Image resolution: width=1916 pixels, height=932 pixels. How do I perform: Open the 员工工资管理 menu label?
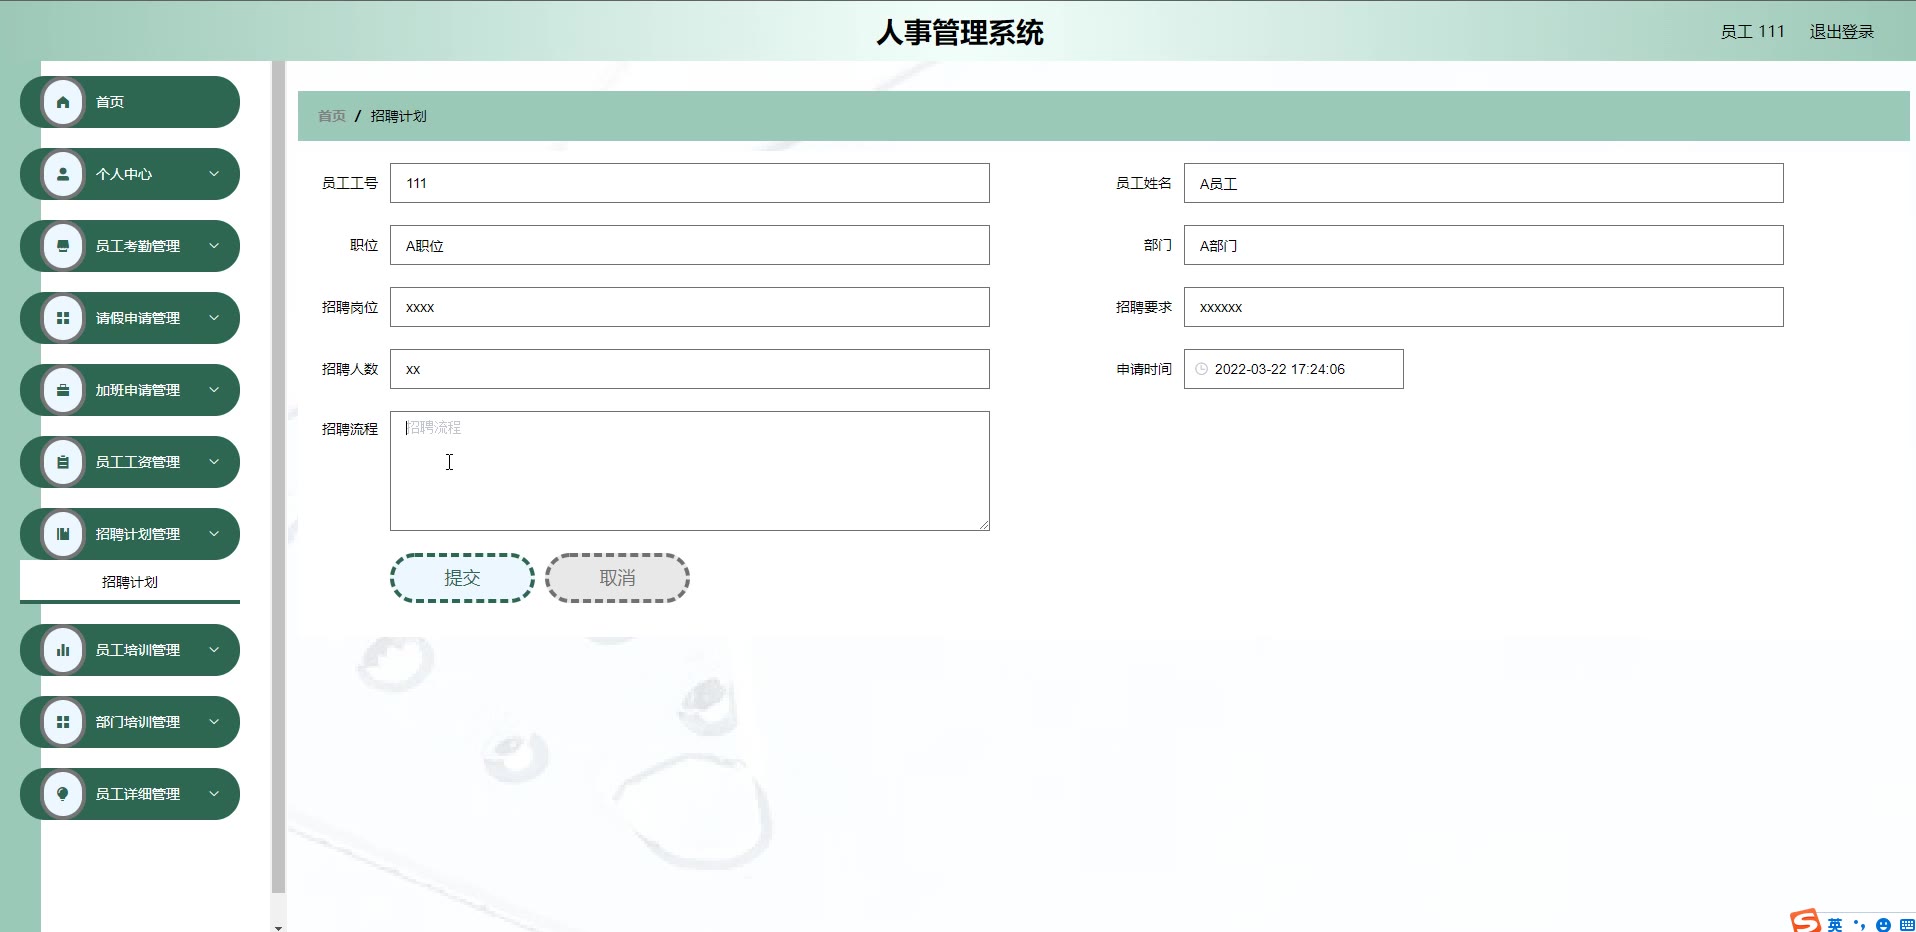138,462
